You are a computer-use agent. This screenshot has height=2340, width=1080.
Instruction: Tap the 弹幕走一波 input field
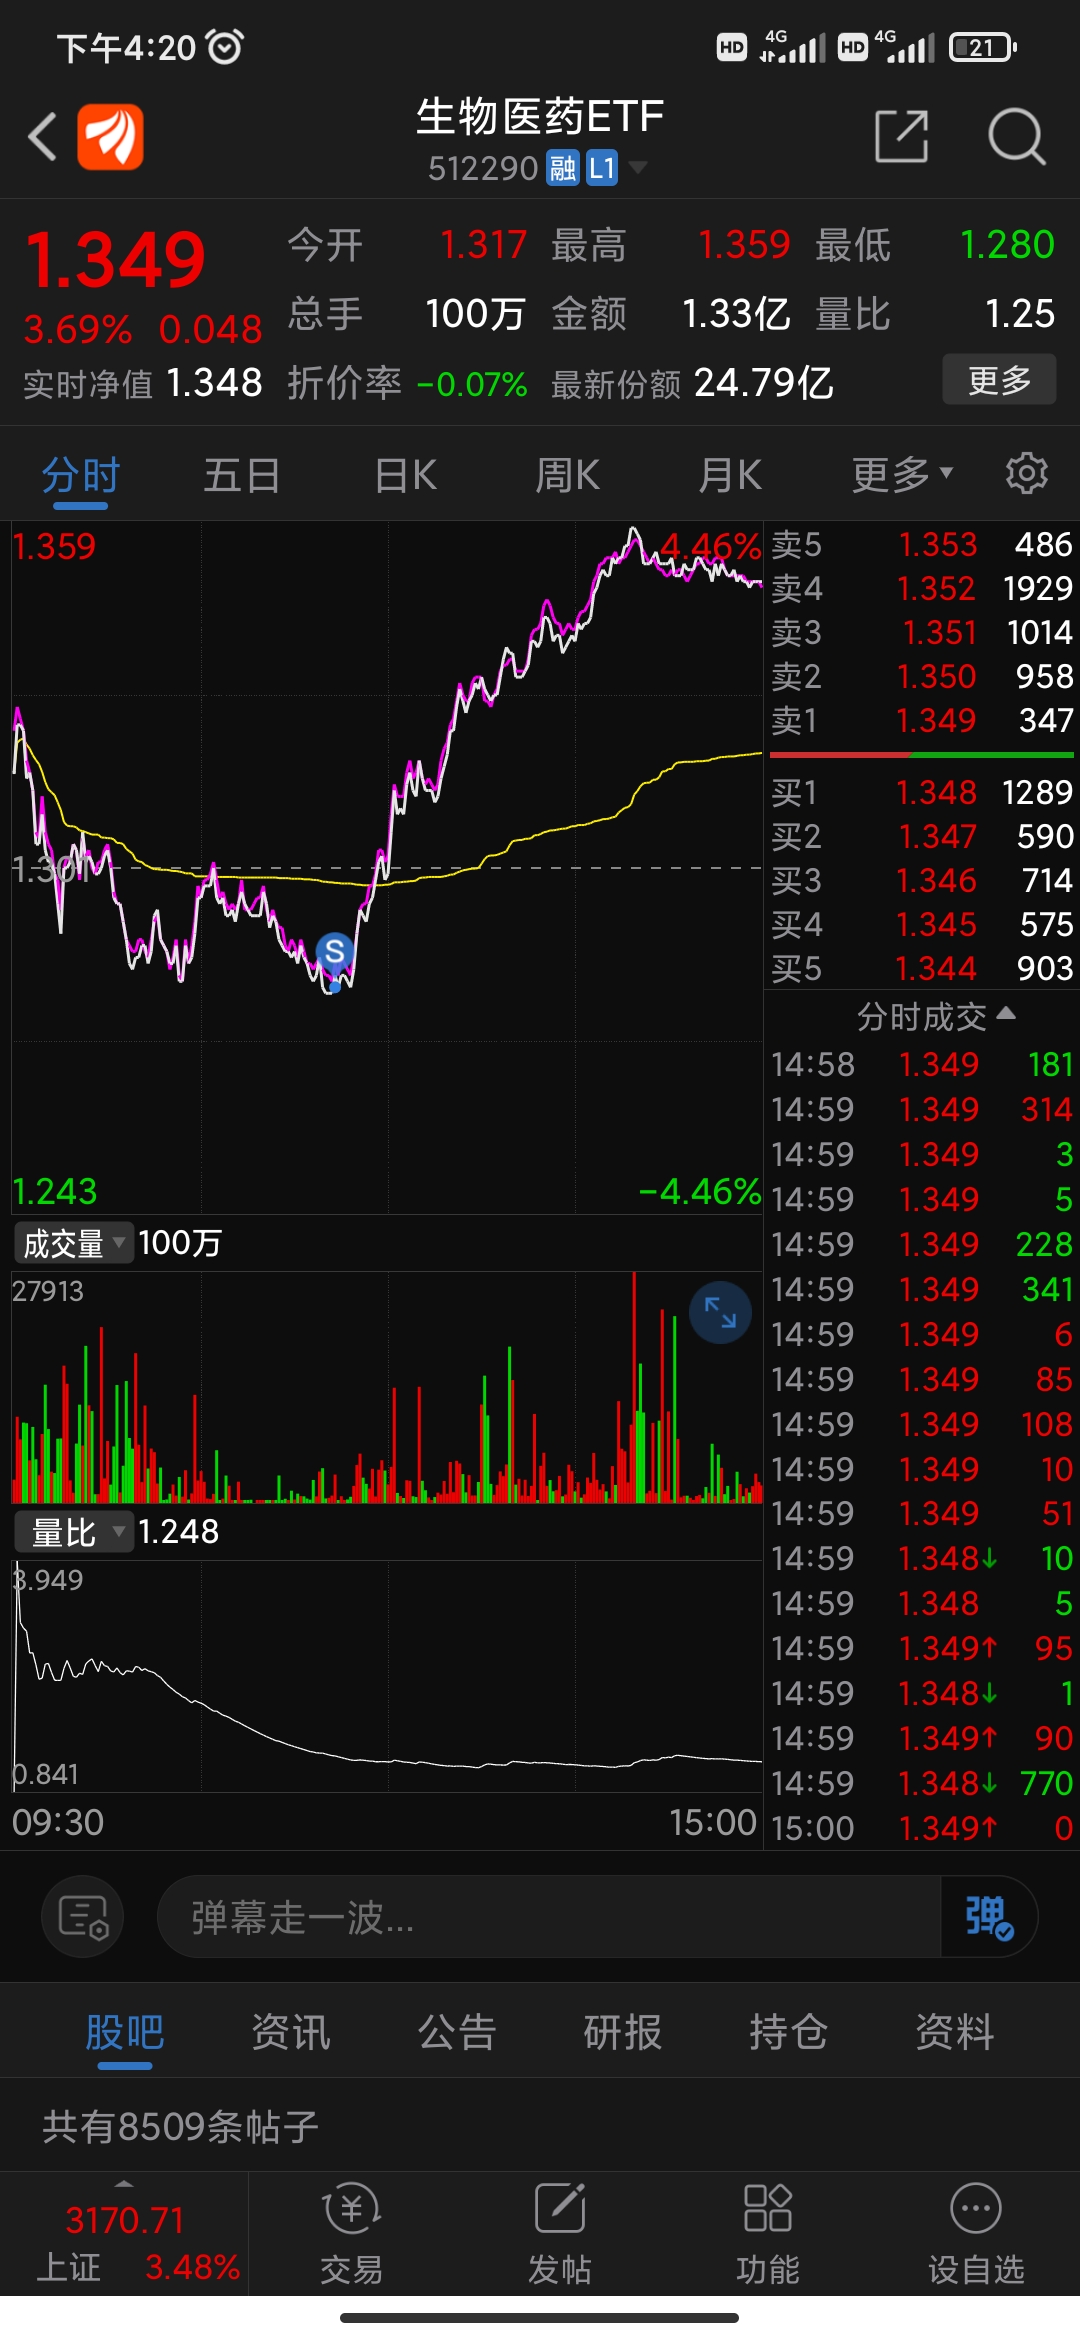coord(550,1917)
